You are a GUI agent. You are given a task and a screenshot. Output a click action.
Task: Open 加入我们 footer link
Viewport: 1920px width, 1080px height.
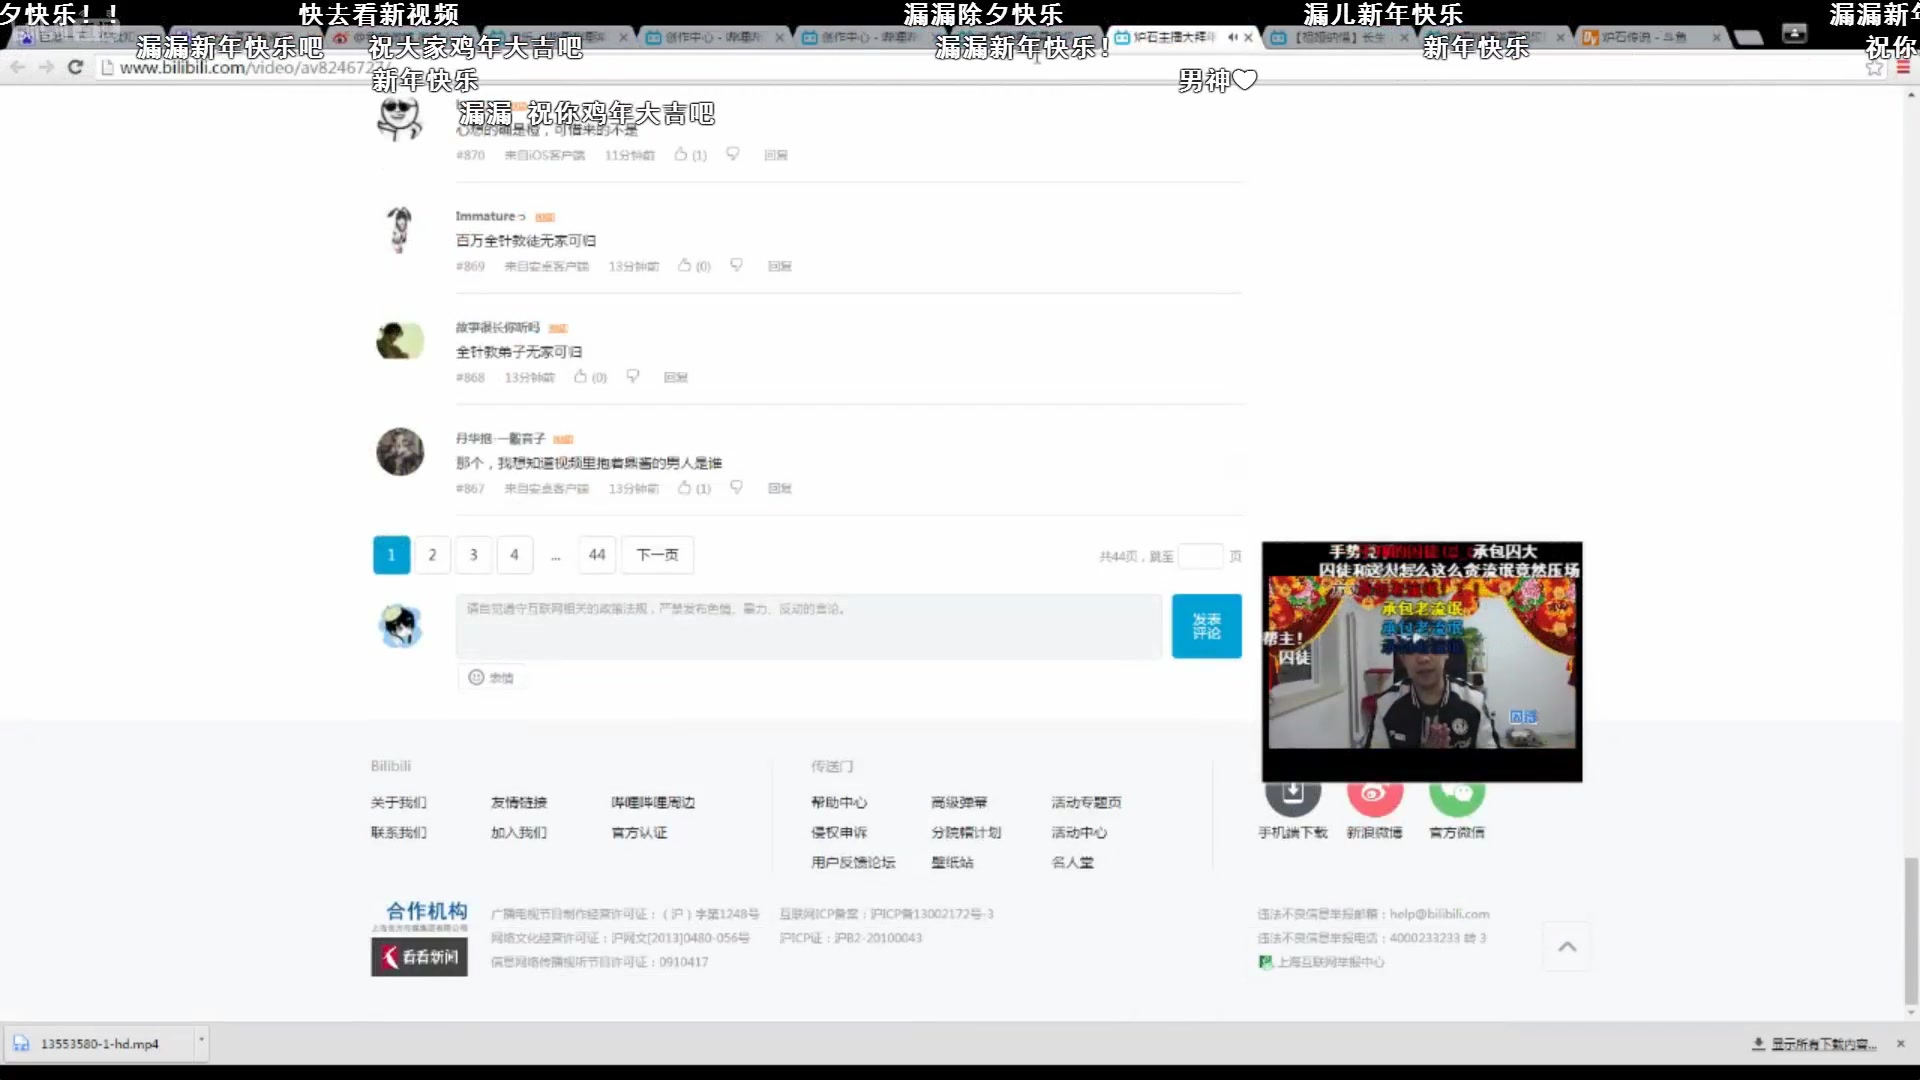[x=519, y=832]
